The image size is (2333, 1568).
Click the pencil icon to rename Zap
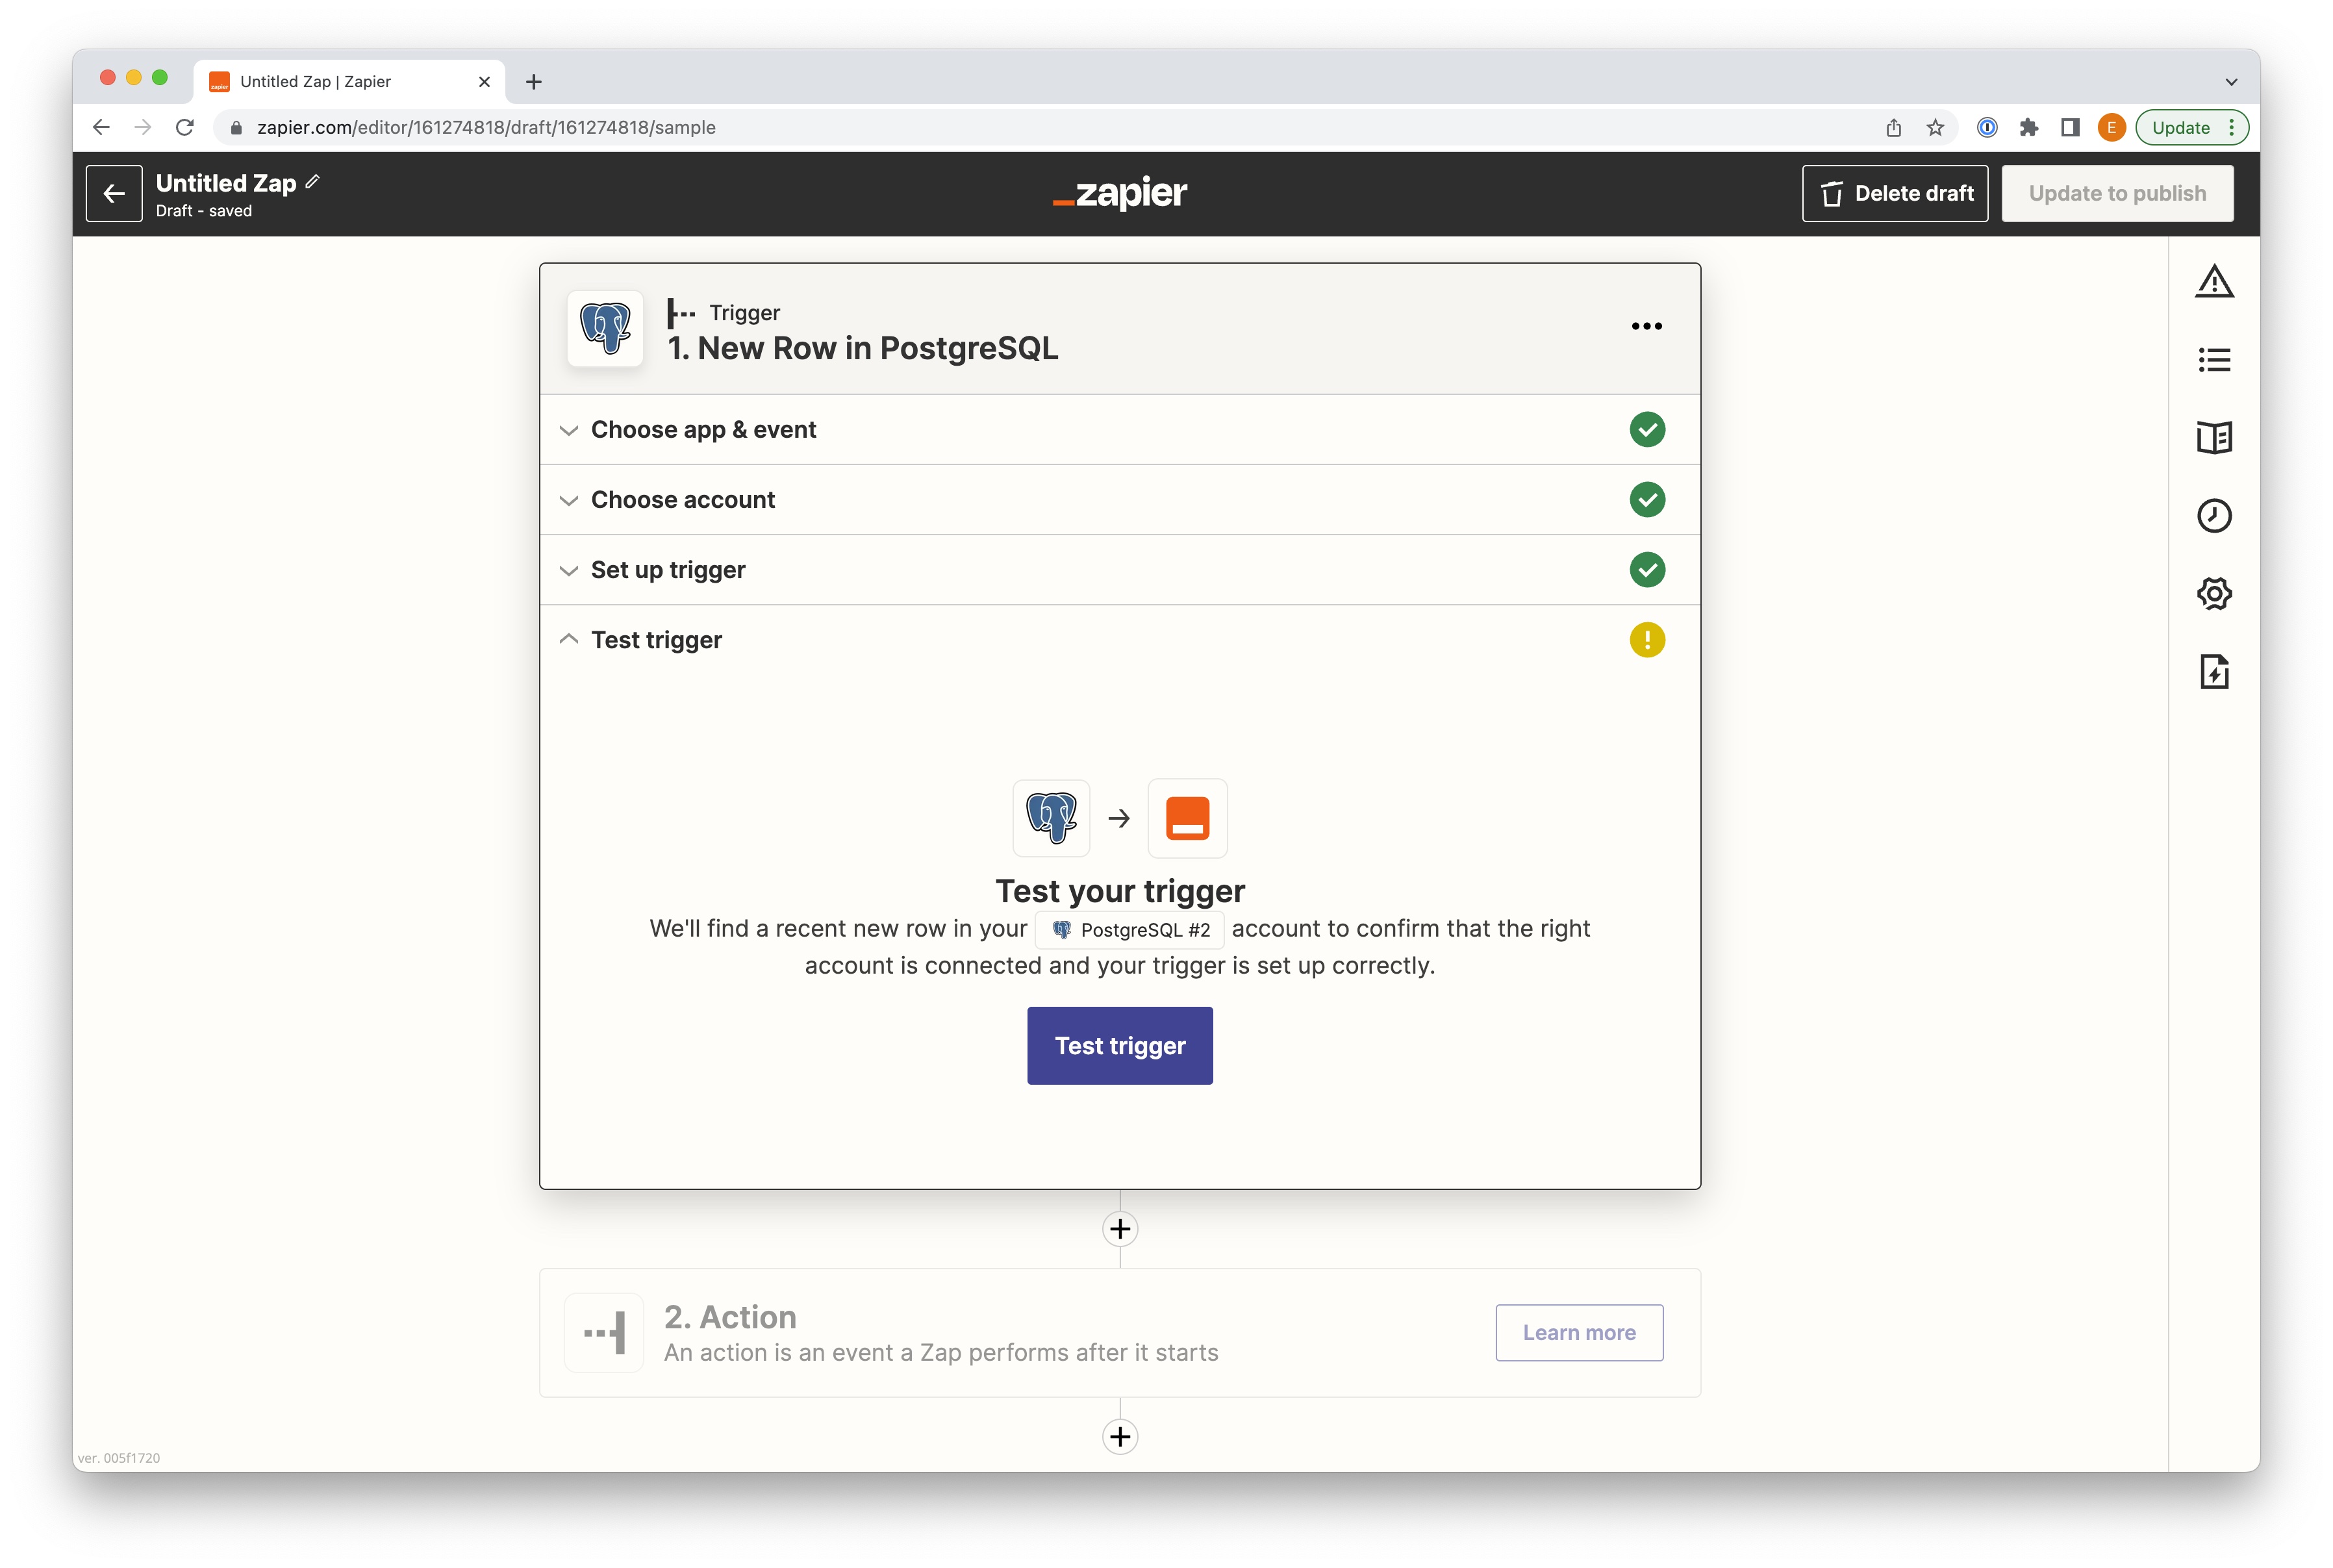[x=313, y=182]
